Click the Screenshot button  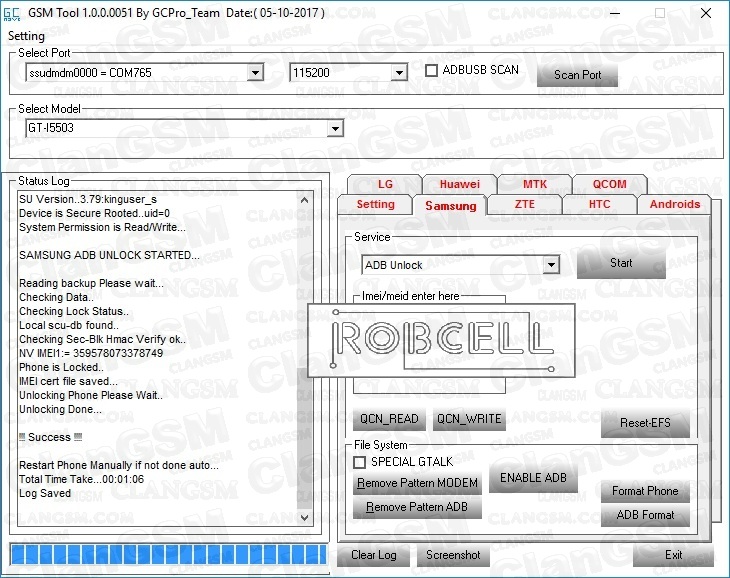pyautogui.click(x=453, y=555)
